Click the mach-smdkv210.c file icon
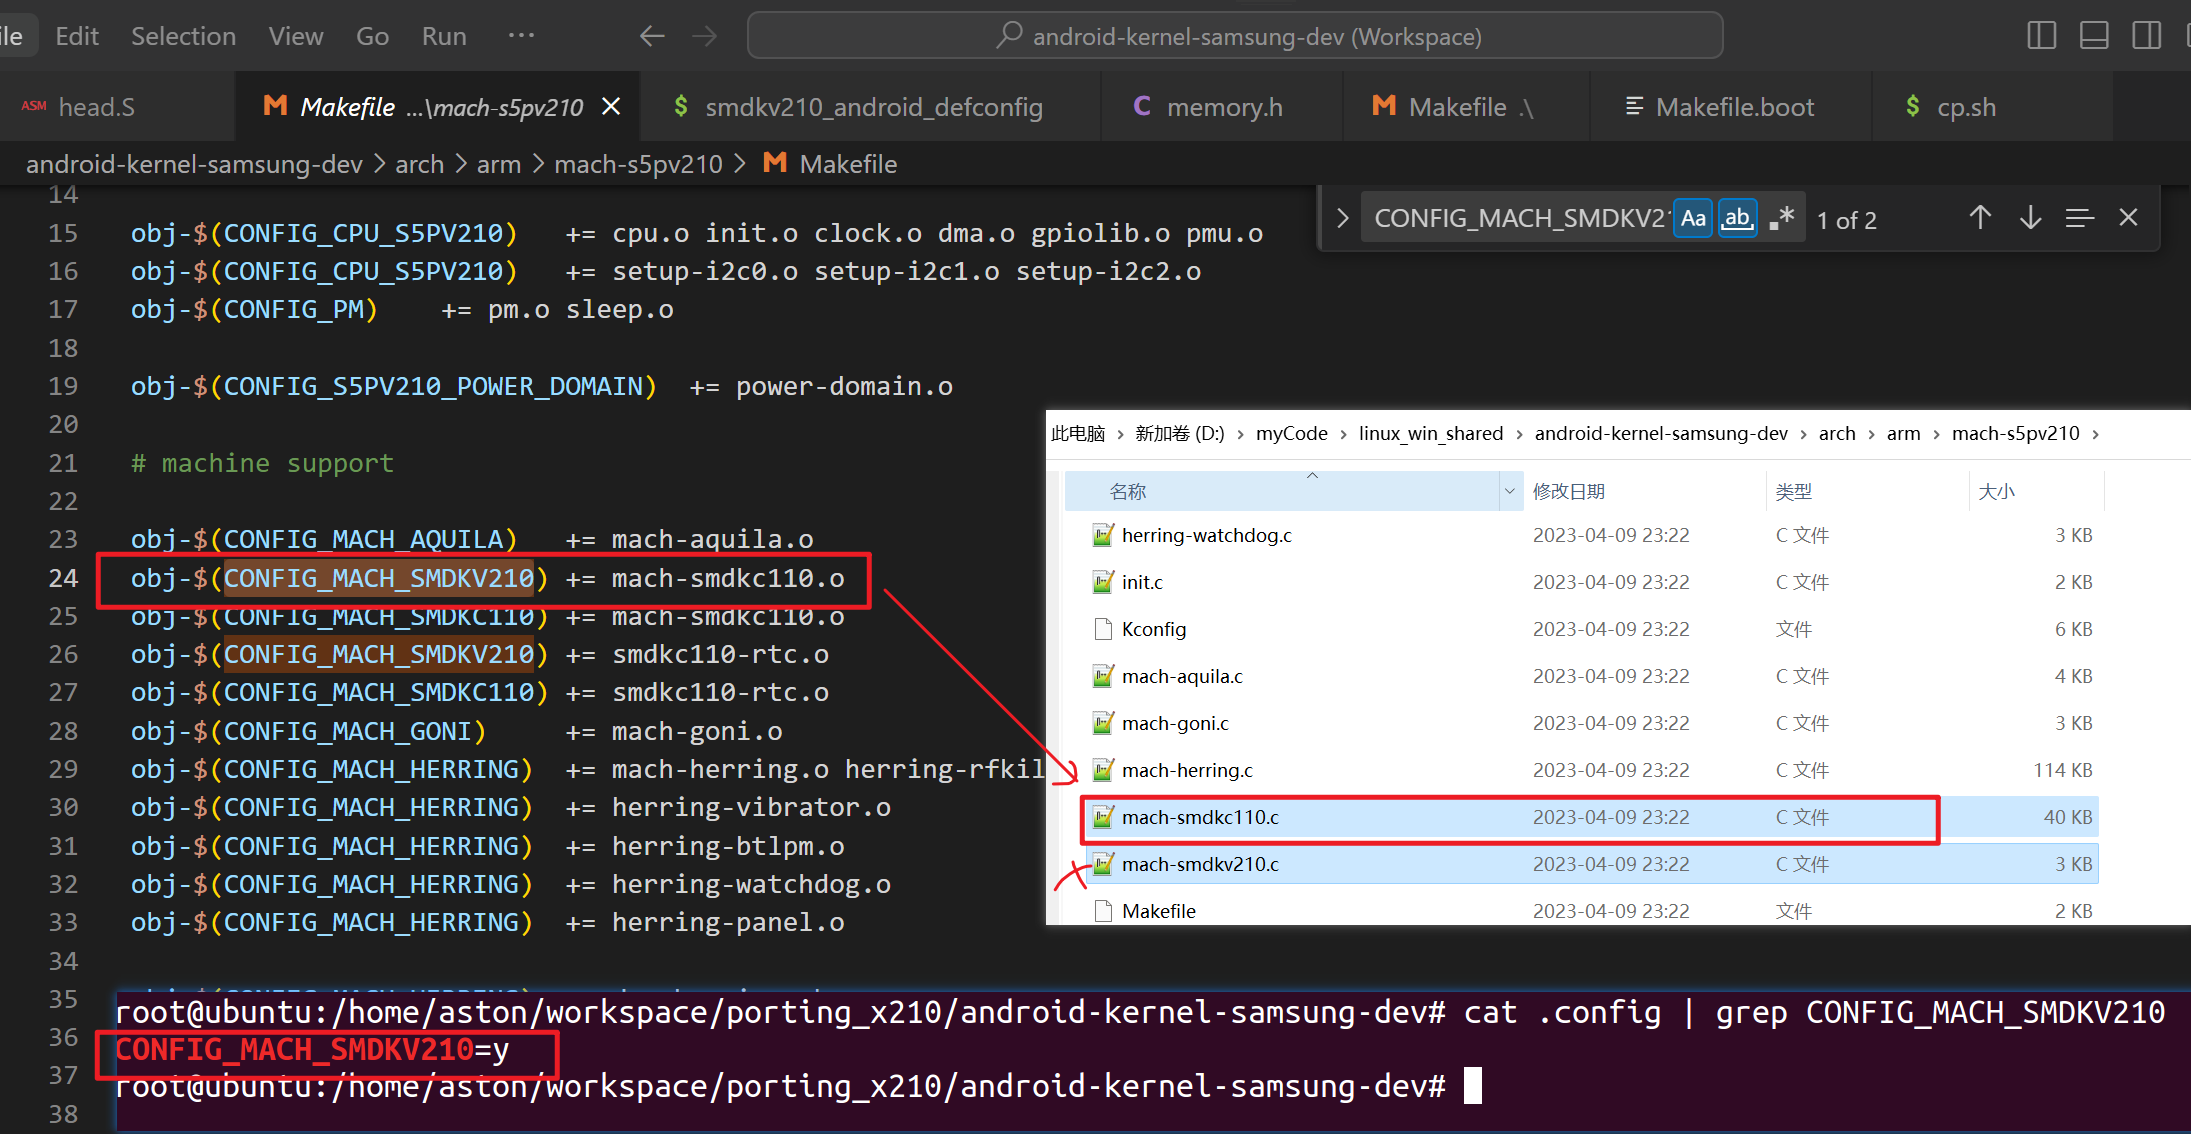The height and width of the screenshot is (1134, 2191). [x=1103, y=864]
